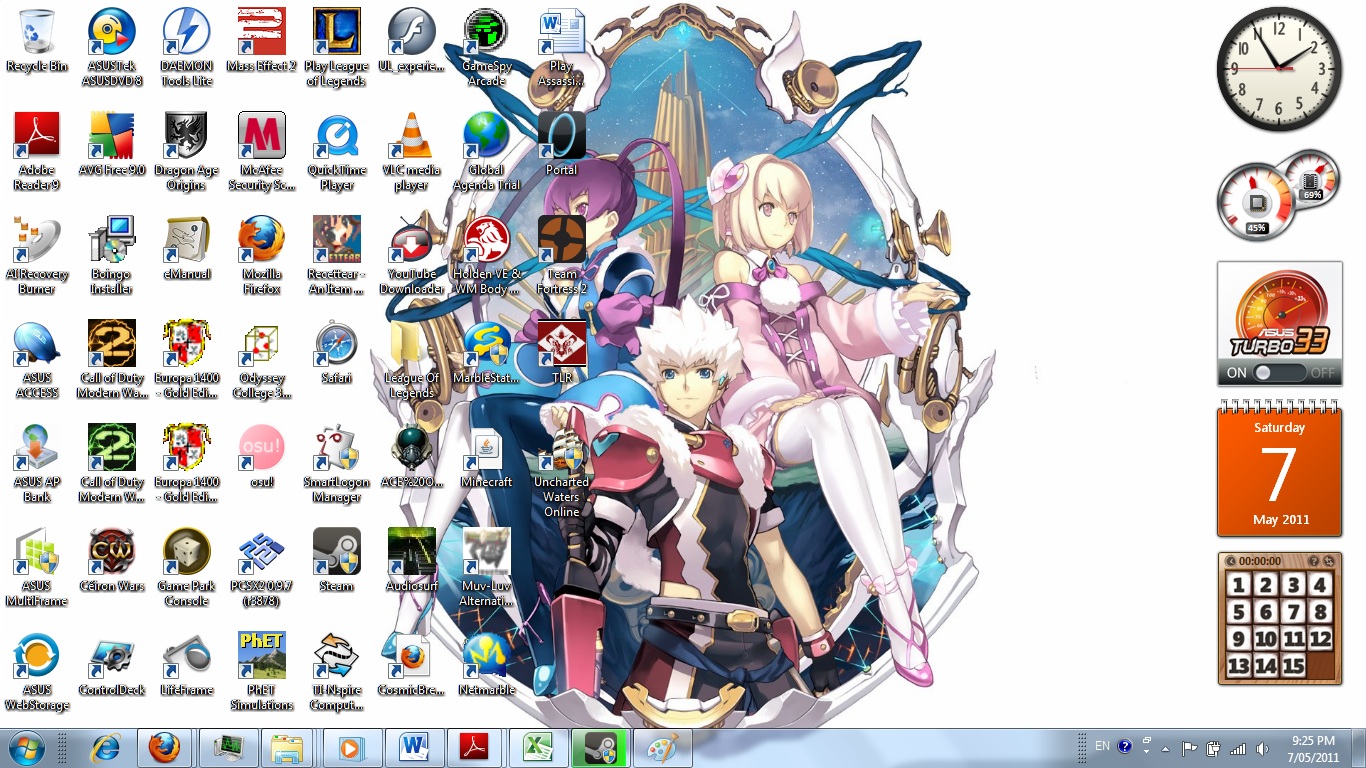Open Action Center flag in tray
Viewport: 1366px width, 768px height.
(x=1190, y=748)
